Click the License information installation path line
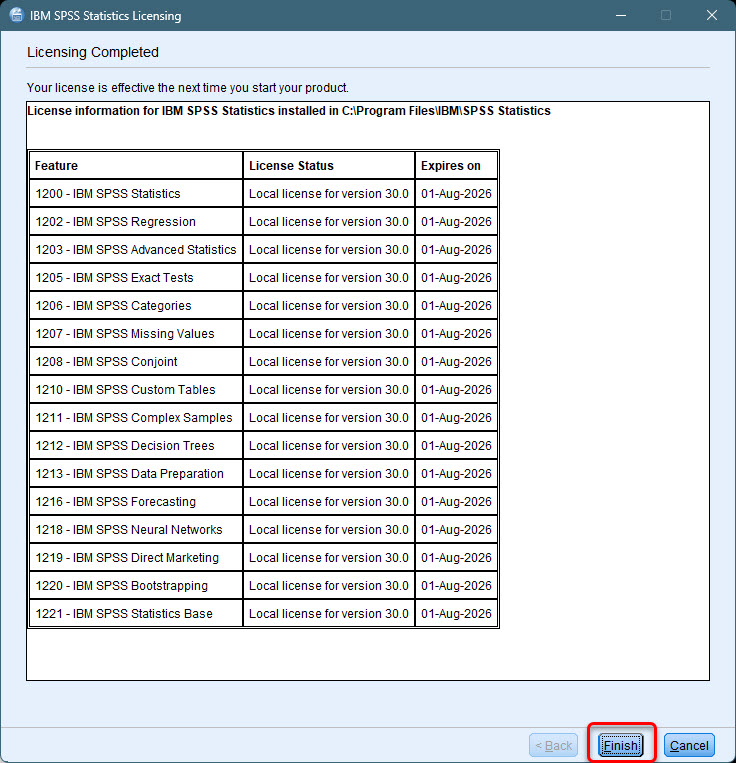Viewport: 736px width, 763px height. tap(289, 111)
